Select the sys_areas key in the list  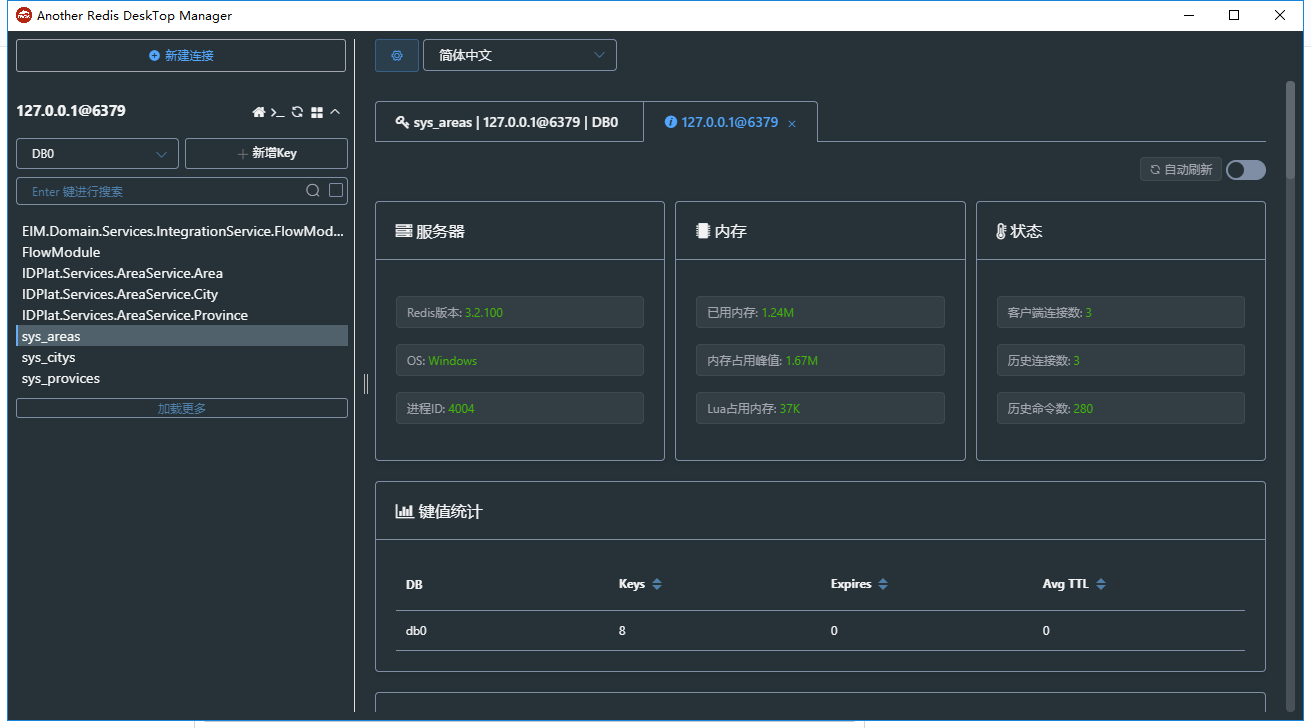click(182, 336)
